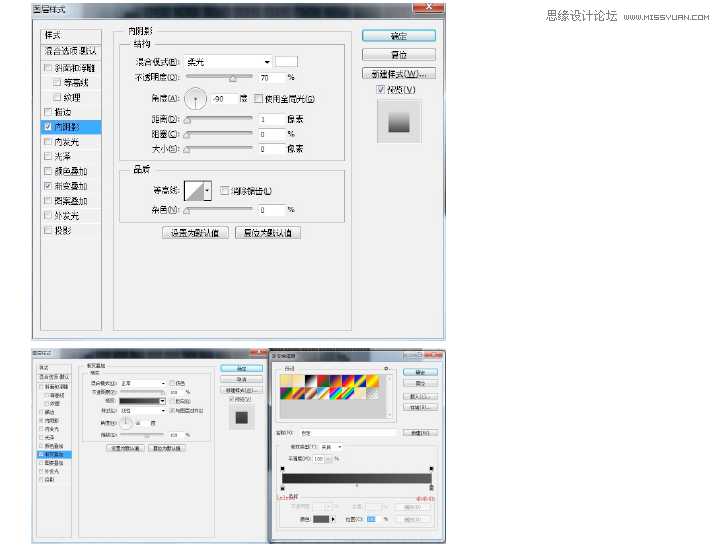Toggle the 预览 (Preview) checkbox in large dialog
Image resolution: width=720 pixels, height=549 pixels.
381,90
